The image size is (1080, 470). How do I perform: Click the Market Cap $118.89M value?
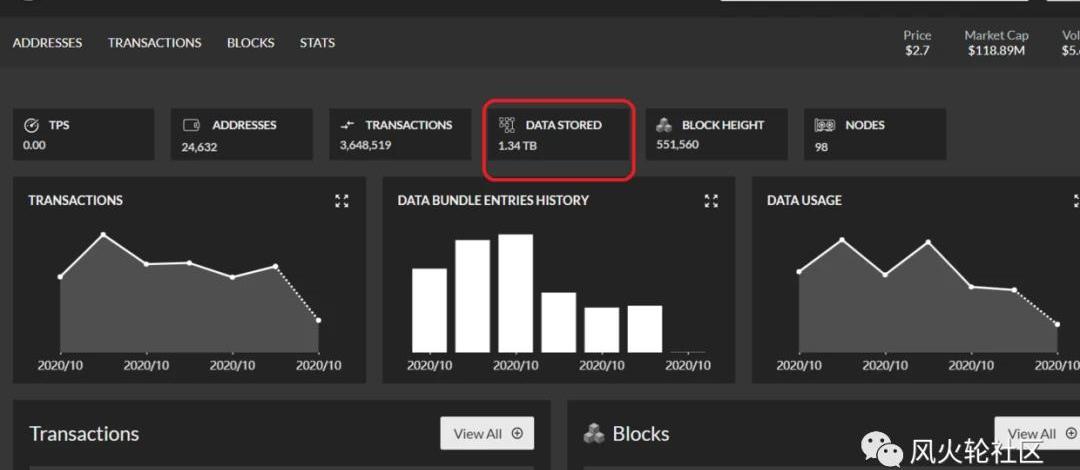coord(996,50)
